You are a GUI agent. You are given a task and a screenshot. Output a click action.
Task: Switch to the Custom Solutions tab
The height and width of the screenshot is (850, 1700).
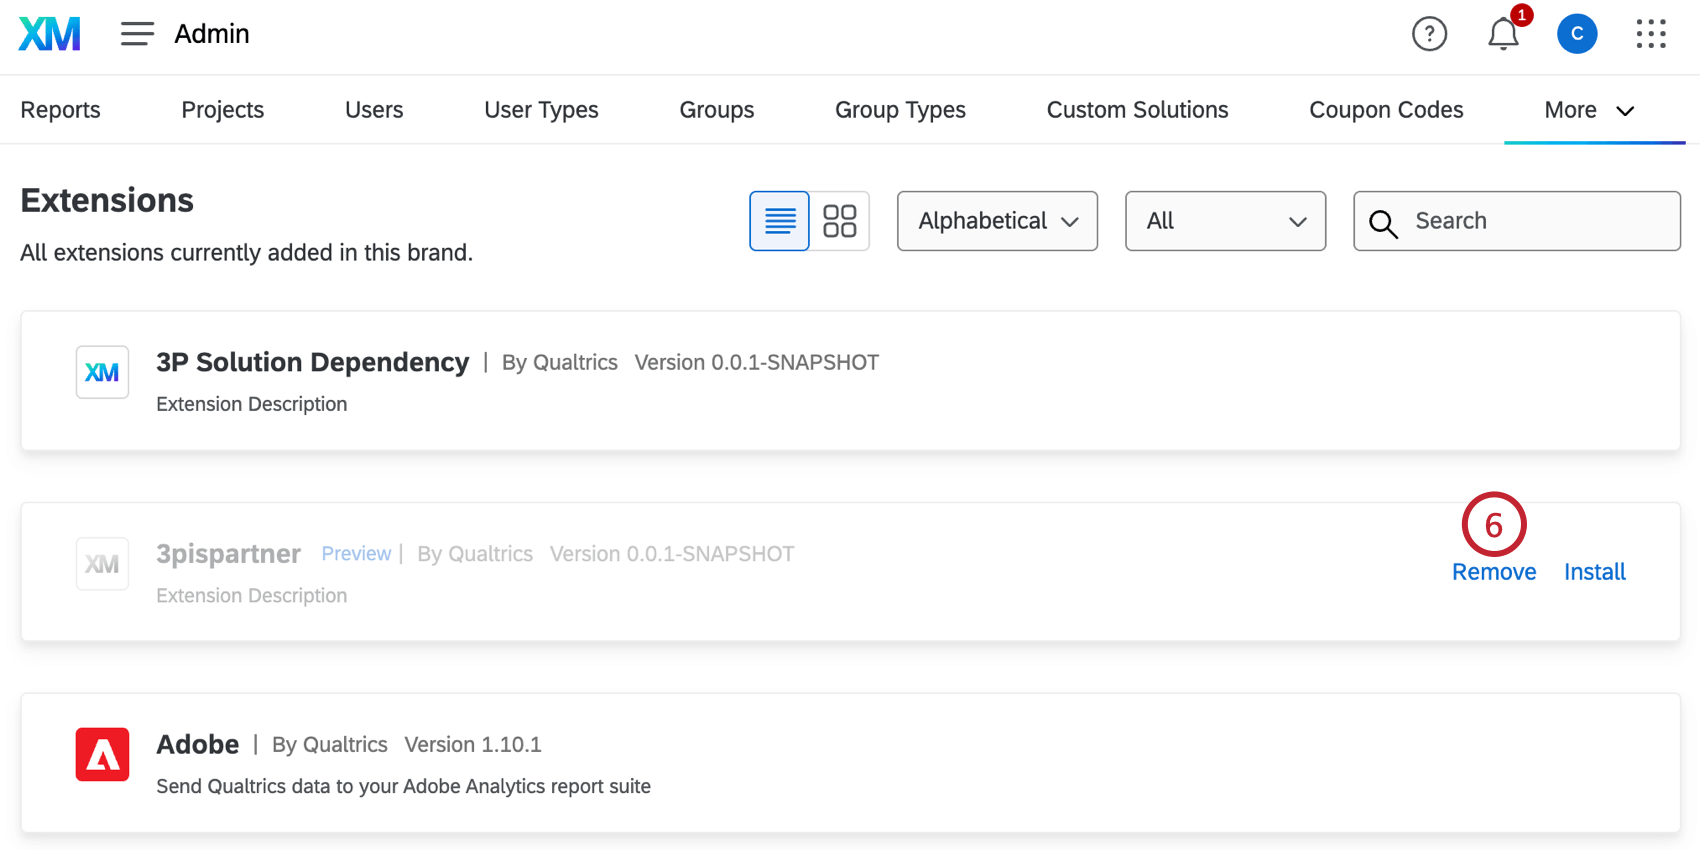(x=1137, y=110)
